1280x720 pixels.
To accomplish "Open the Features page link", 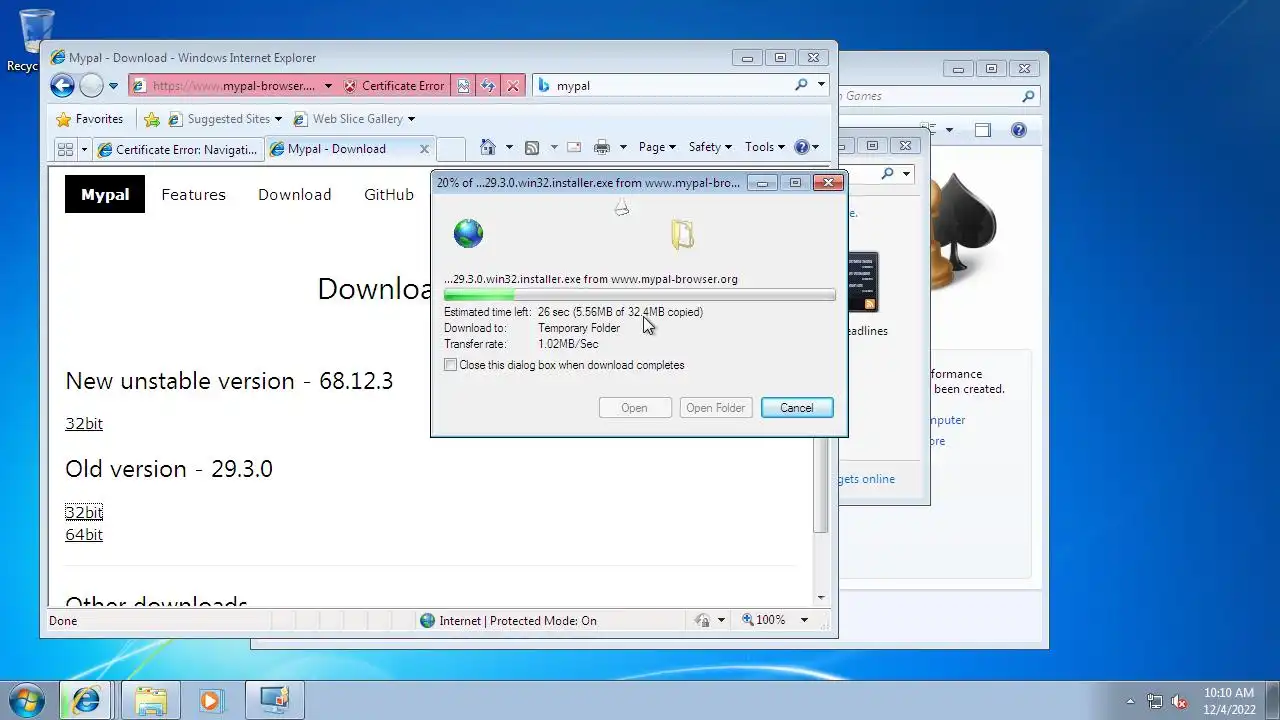I will pos(193,195).
